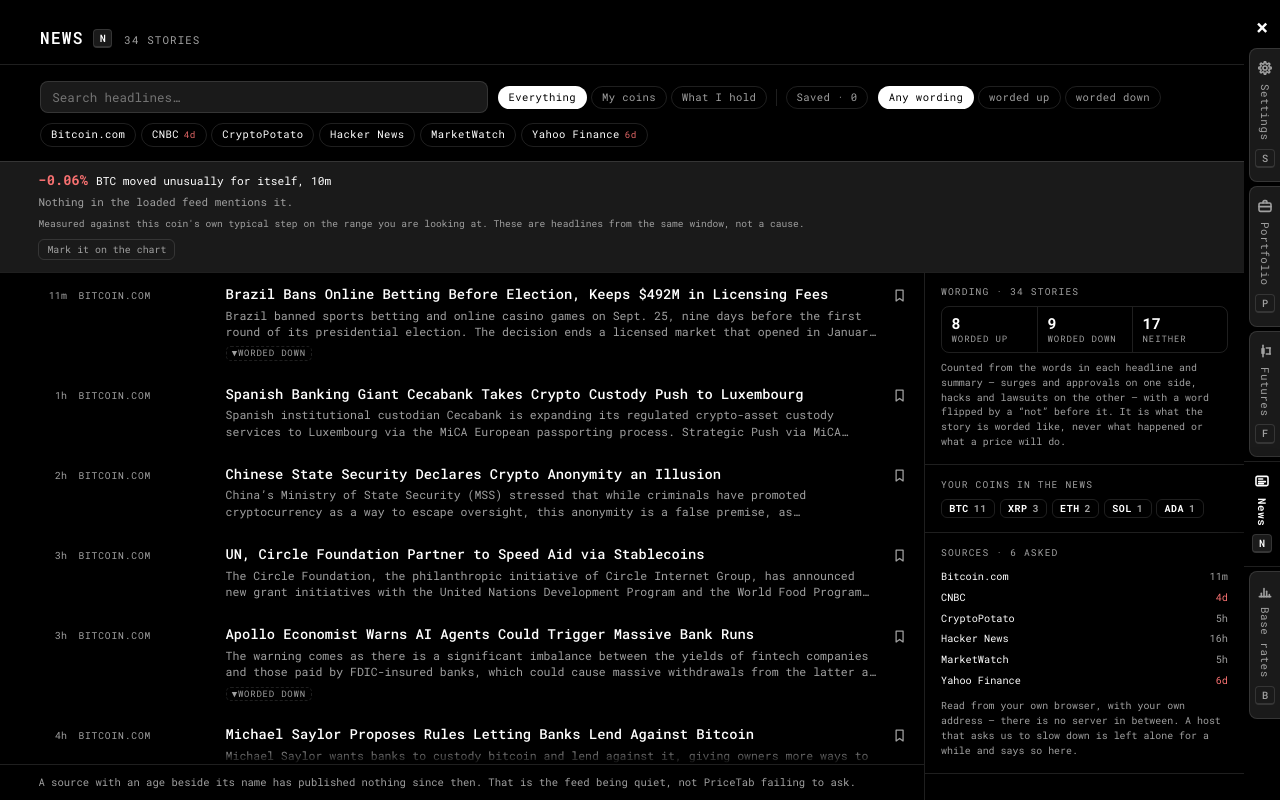This screenshot has height=800, width=1280.
Task: Open the Spanish Banking Giant Cecabank headline
Action: (514, 394)
